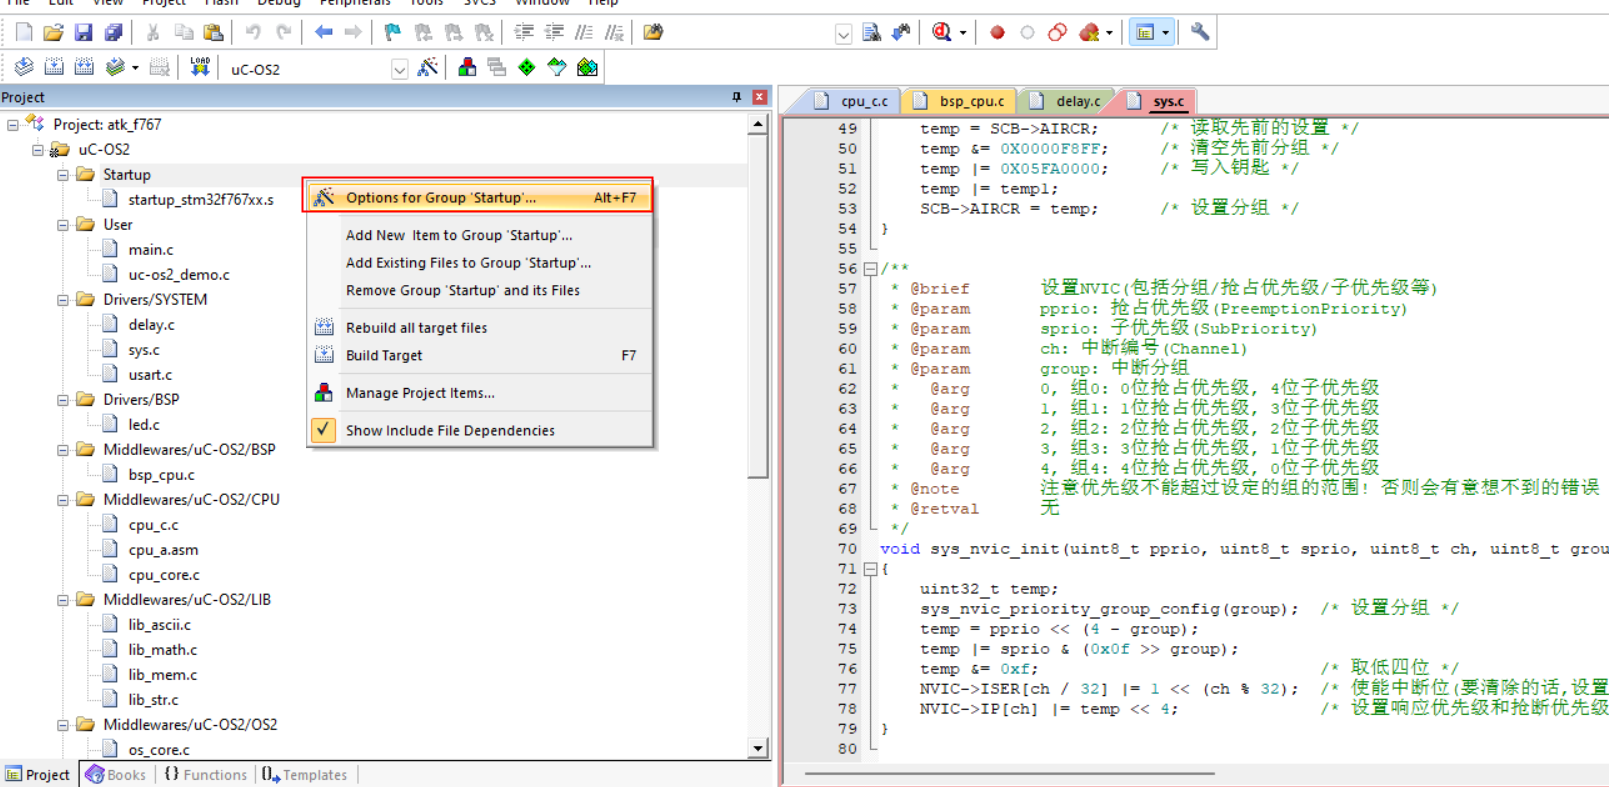Open the Configuration wrench icon
The width and height of the screenshot is (1609, 787).
[1200, 33]
